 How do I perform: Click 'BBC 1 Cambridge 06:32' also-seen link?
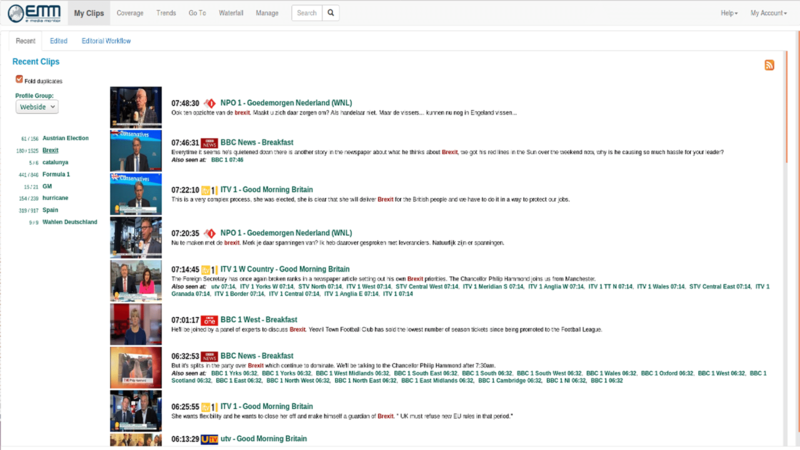click(x=510, y=381)
